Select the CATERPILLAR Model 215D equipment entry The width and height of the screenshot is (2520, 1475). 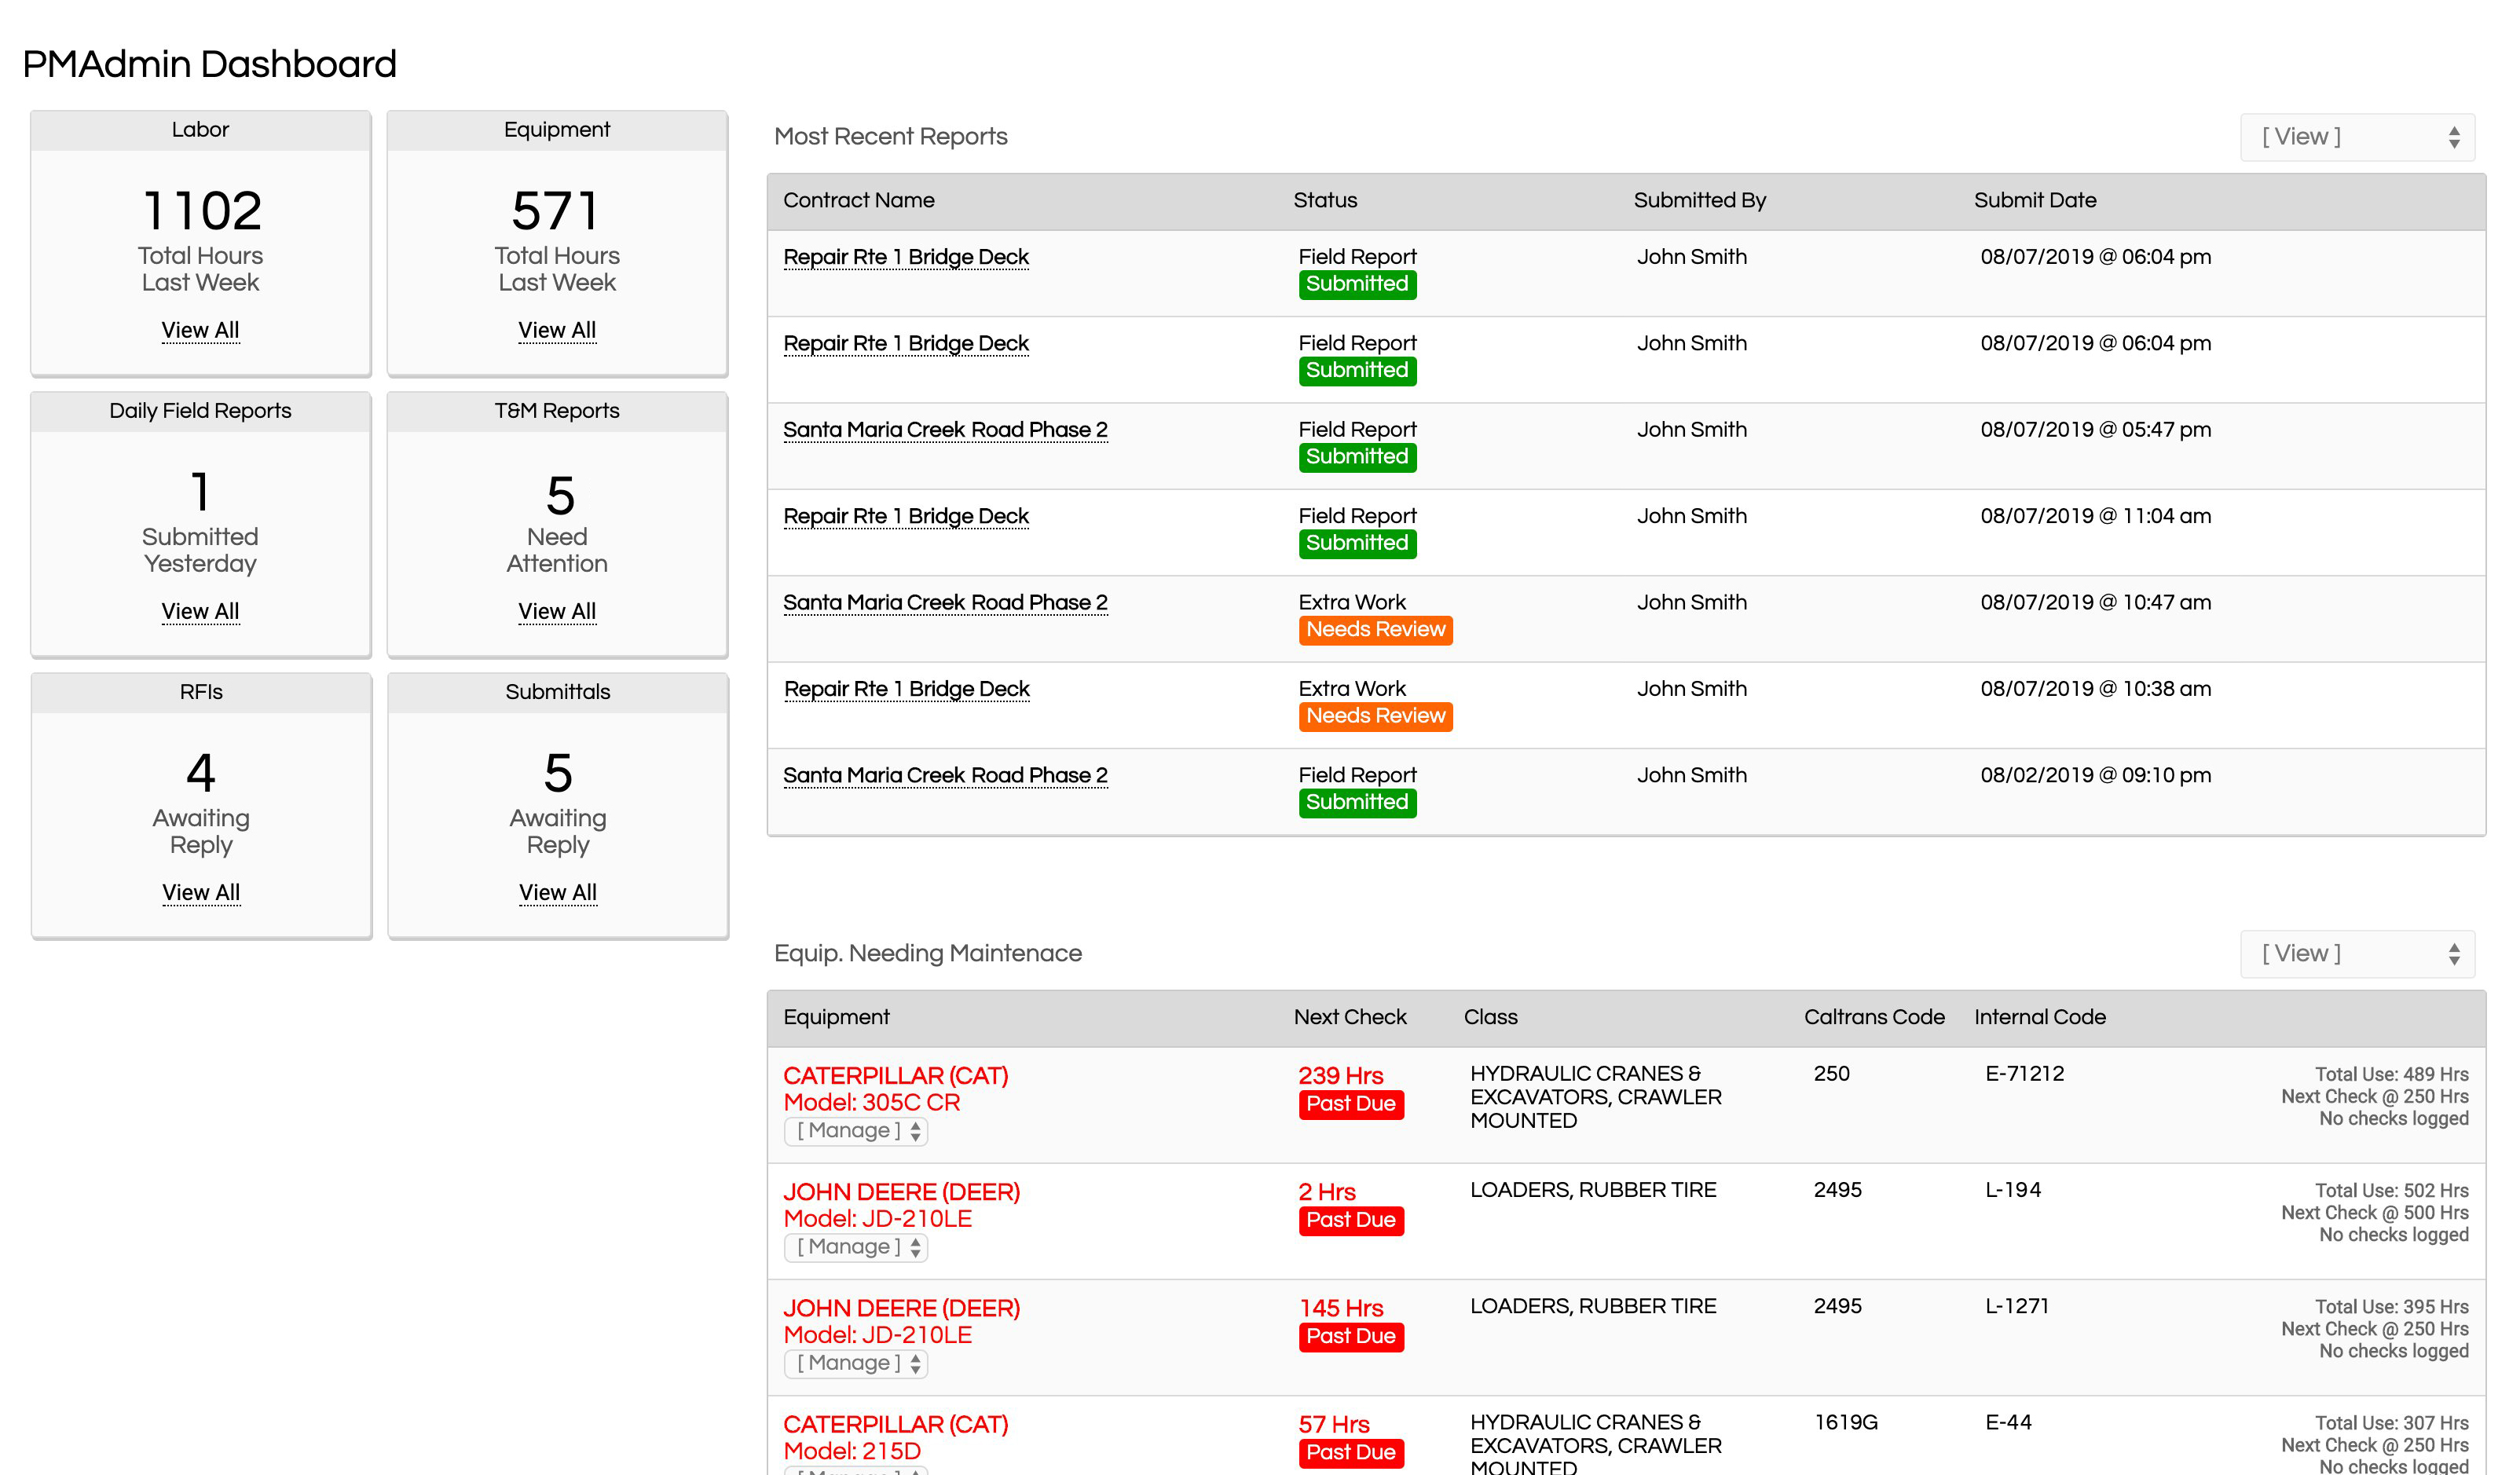click(x=896, y=1424)
